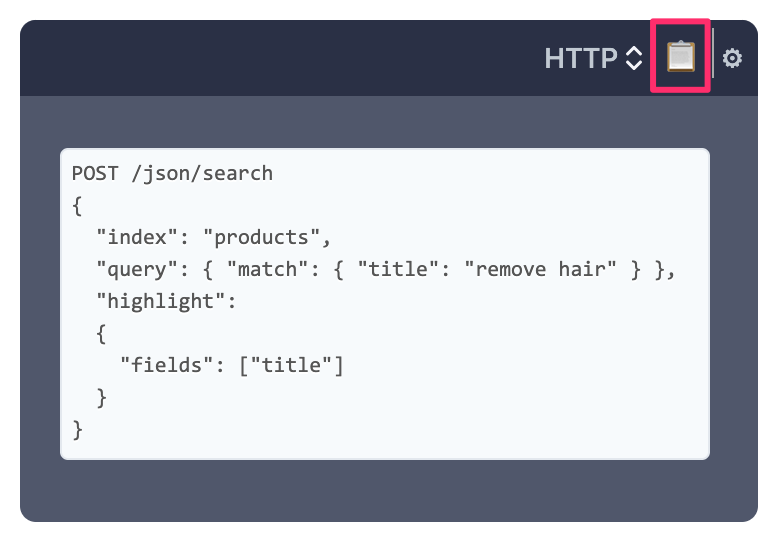Click the "fields" key in highlight block
The image size is (776, 536).
tap(161, 365)
